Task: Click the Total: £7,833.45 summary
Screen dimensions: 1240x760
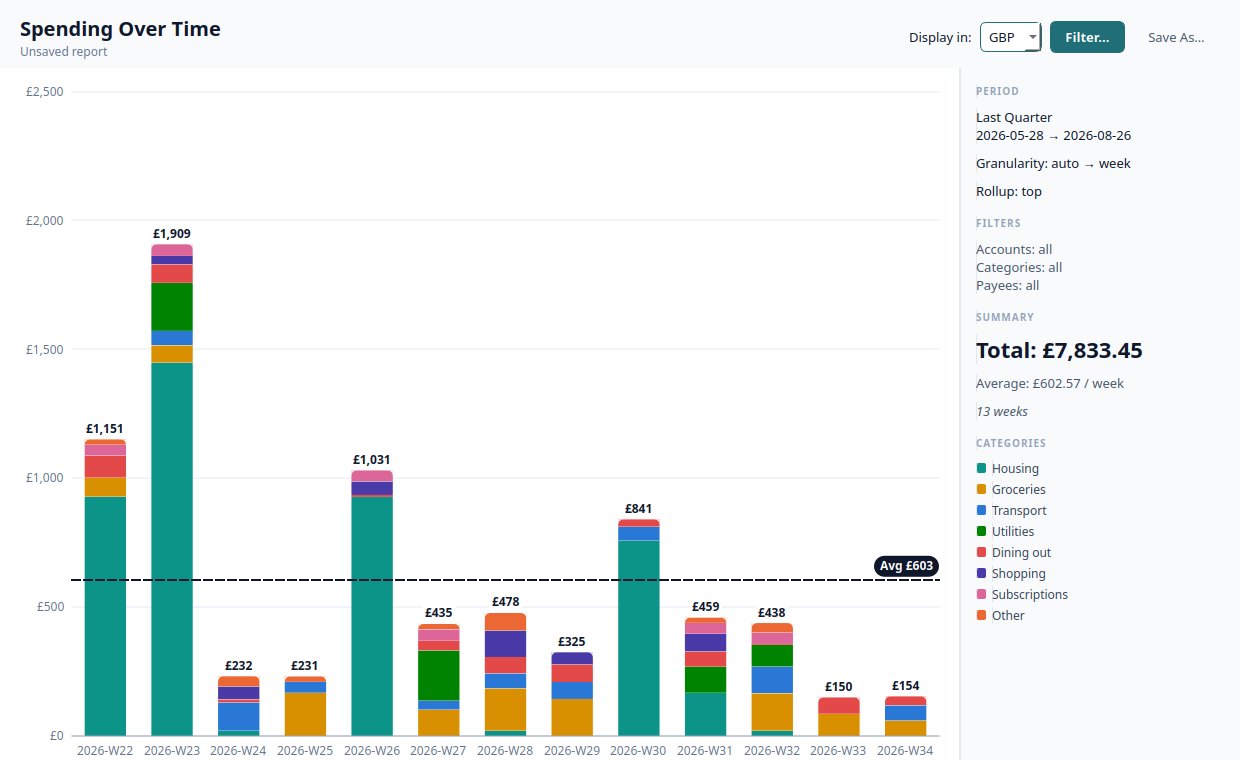Action: click(1059, 351)
